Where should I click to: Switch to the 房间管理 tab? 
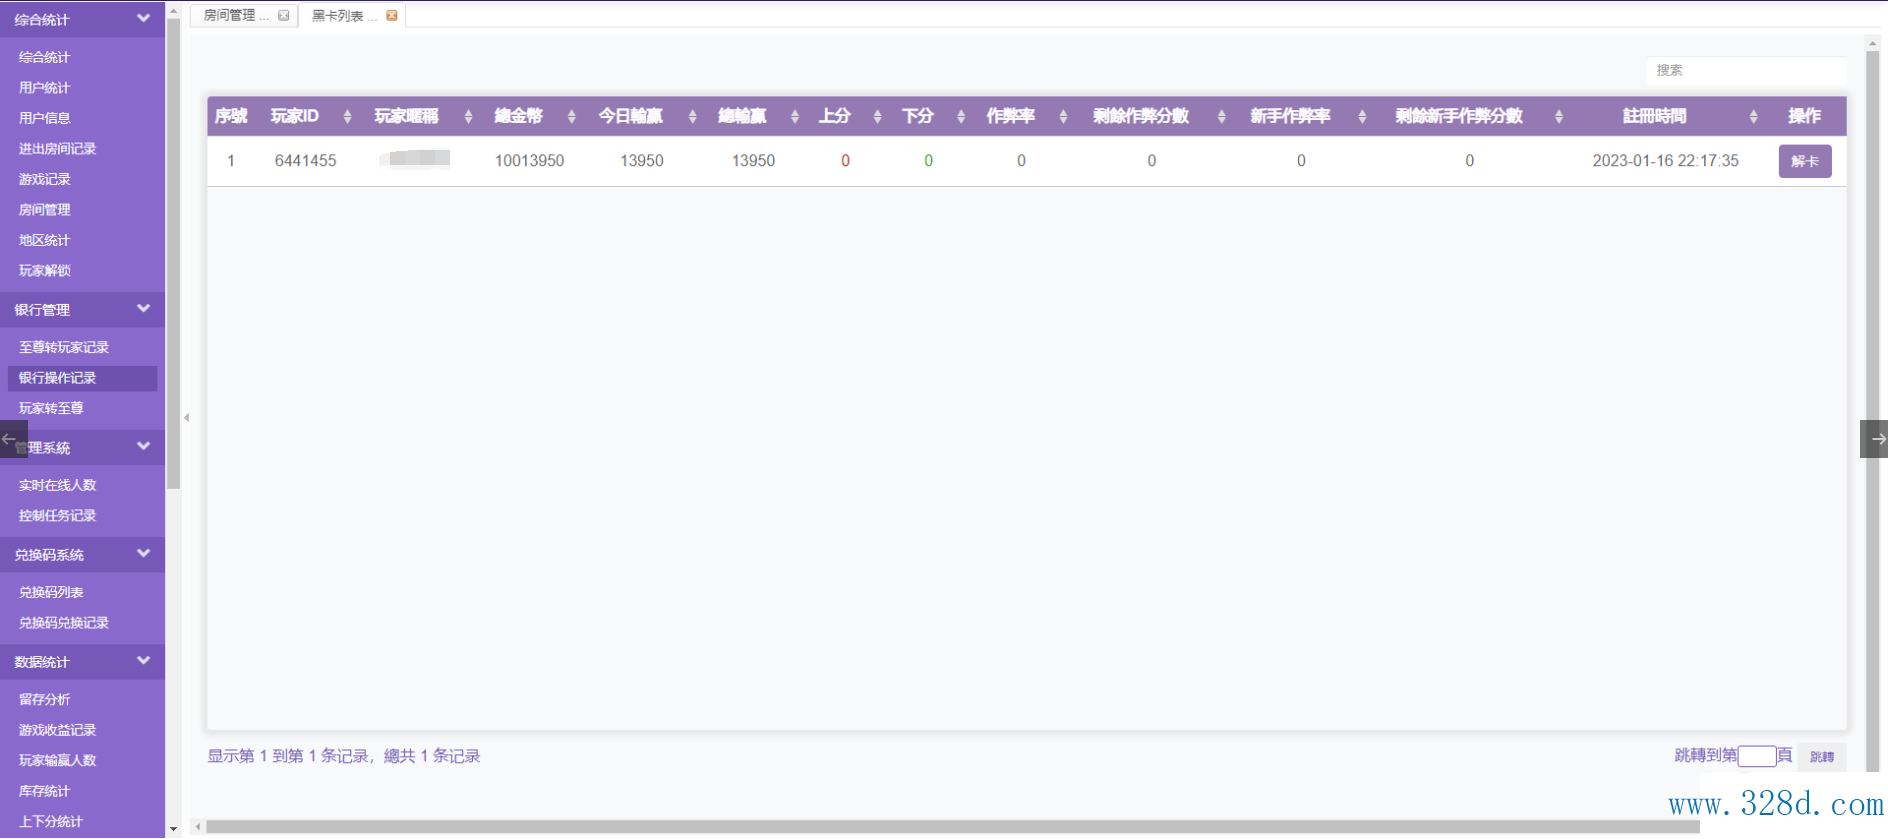[x=231, y=15]
